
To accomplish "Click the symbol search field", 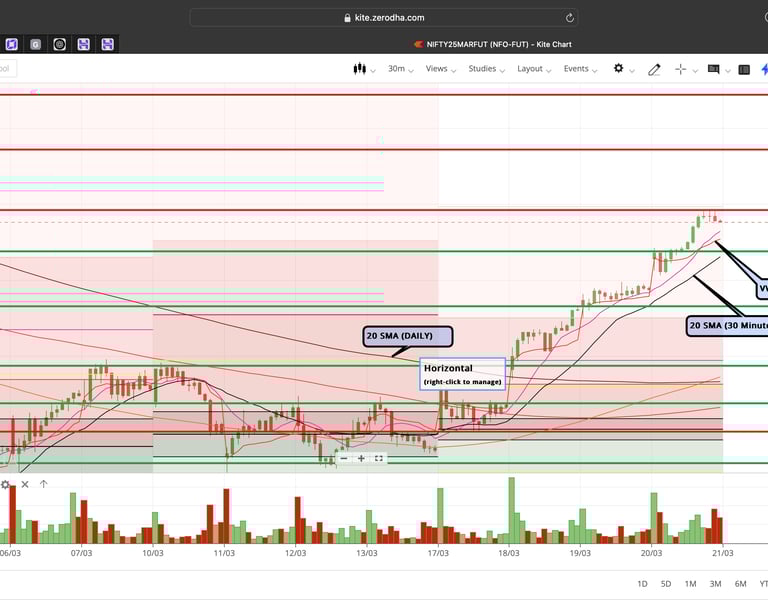I will 7,69.
